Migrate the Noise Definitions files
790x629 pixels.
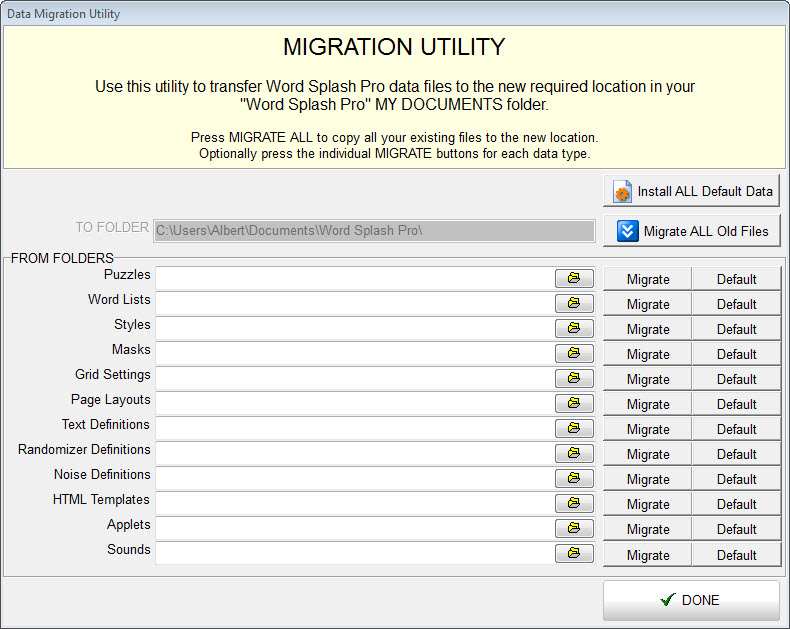(647, 479)
